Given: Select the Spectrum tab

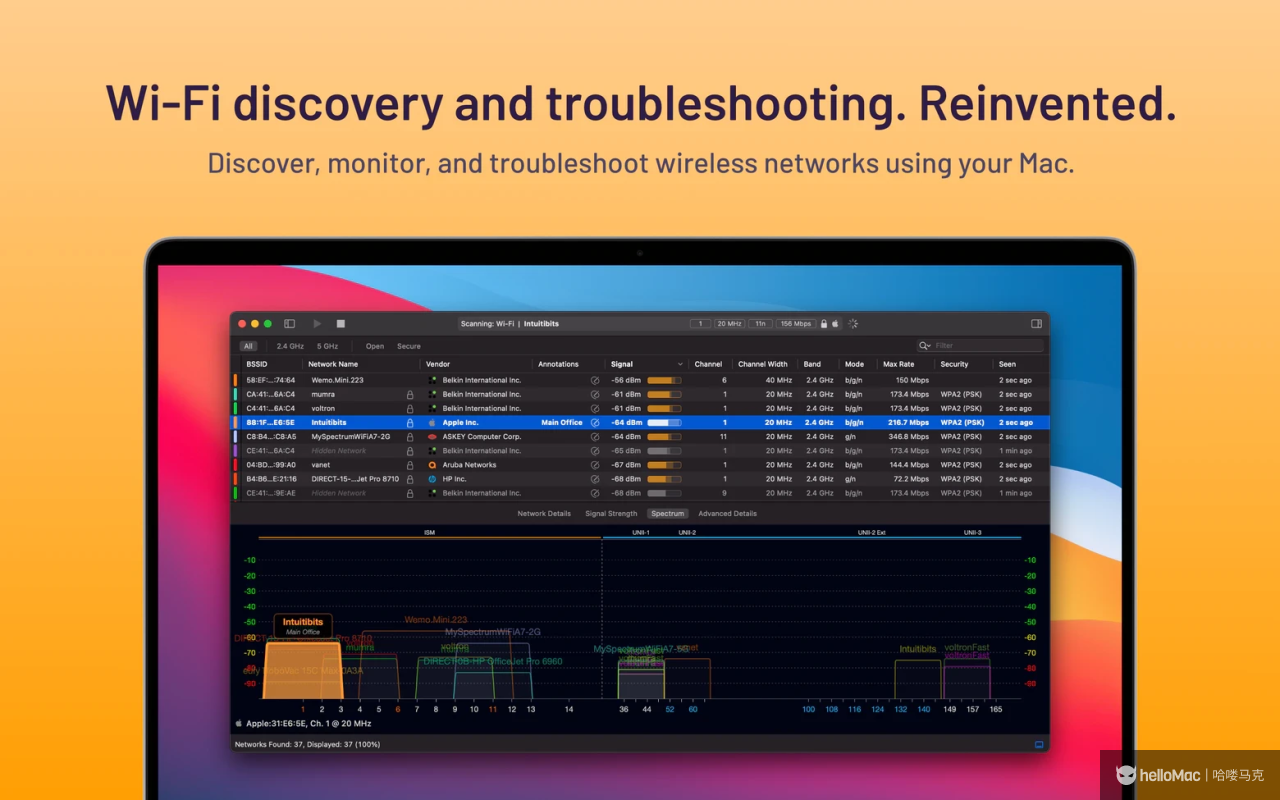Looking at the screenshot, I should coord(667,514).
